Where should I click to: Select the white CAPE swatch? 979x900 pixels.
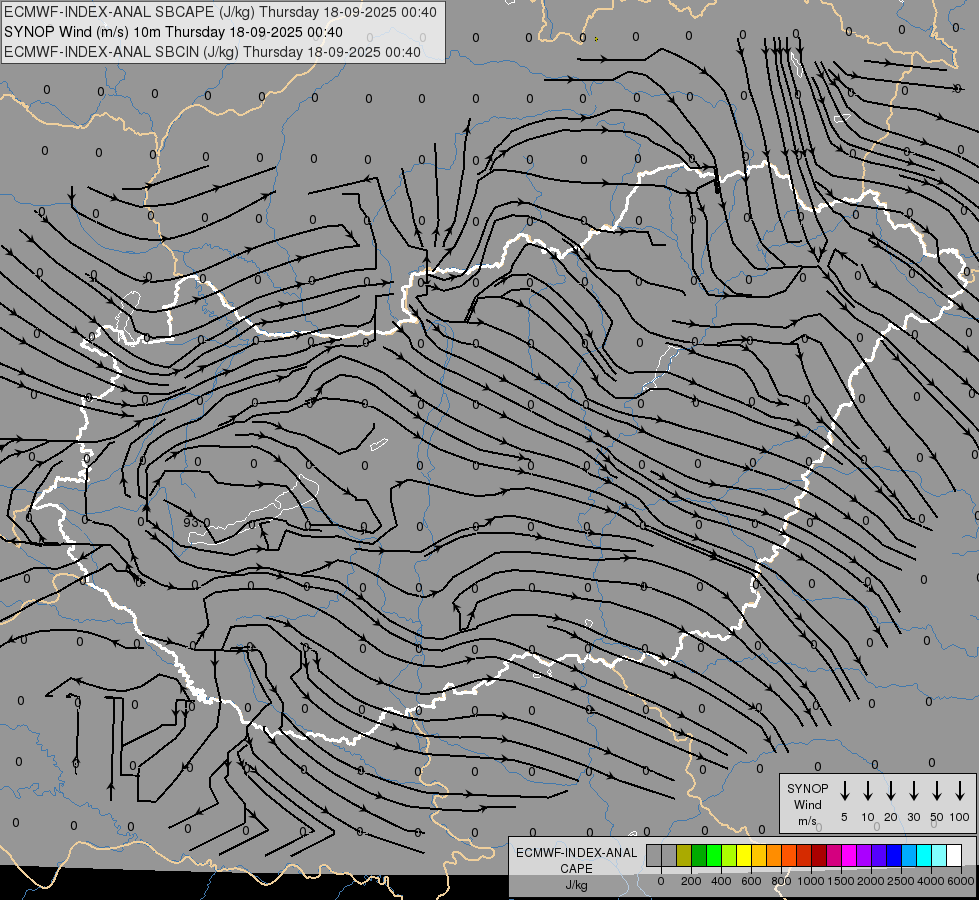click(x=955, y=855)
